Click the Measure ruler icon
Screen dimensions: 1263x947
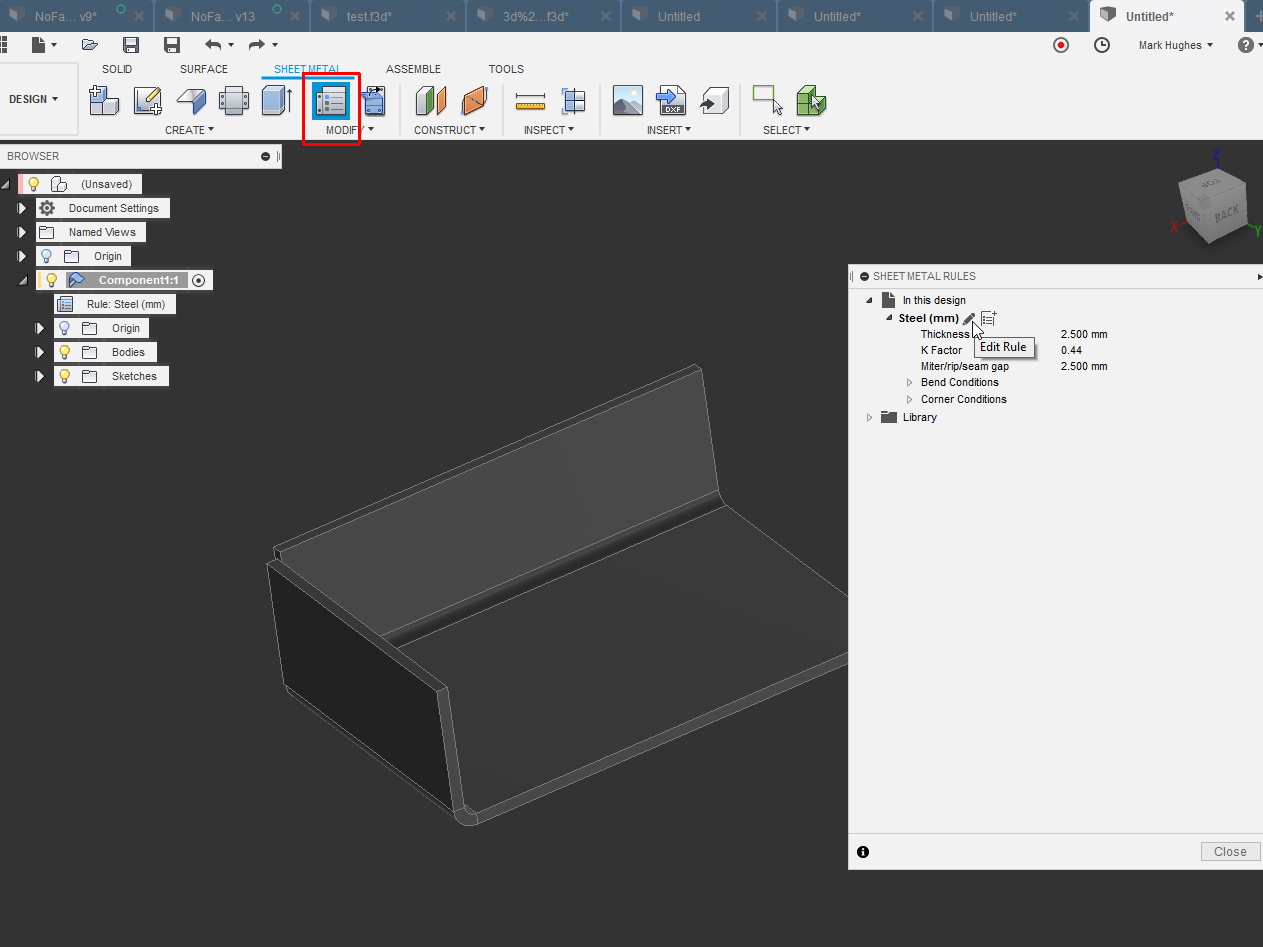(x=530, y=101)
